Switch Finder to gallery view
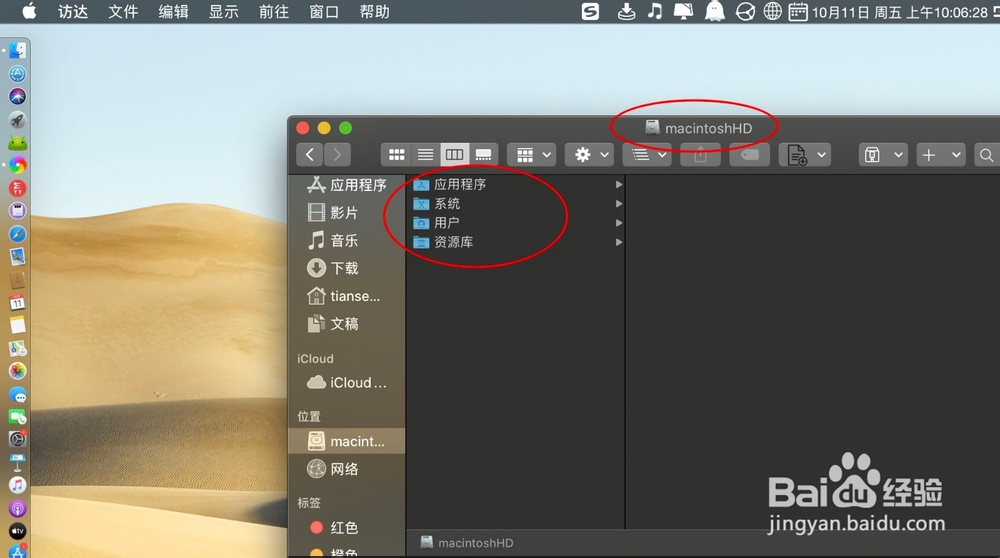Screen dimensions: 1000x558 point(483,154)
